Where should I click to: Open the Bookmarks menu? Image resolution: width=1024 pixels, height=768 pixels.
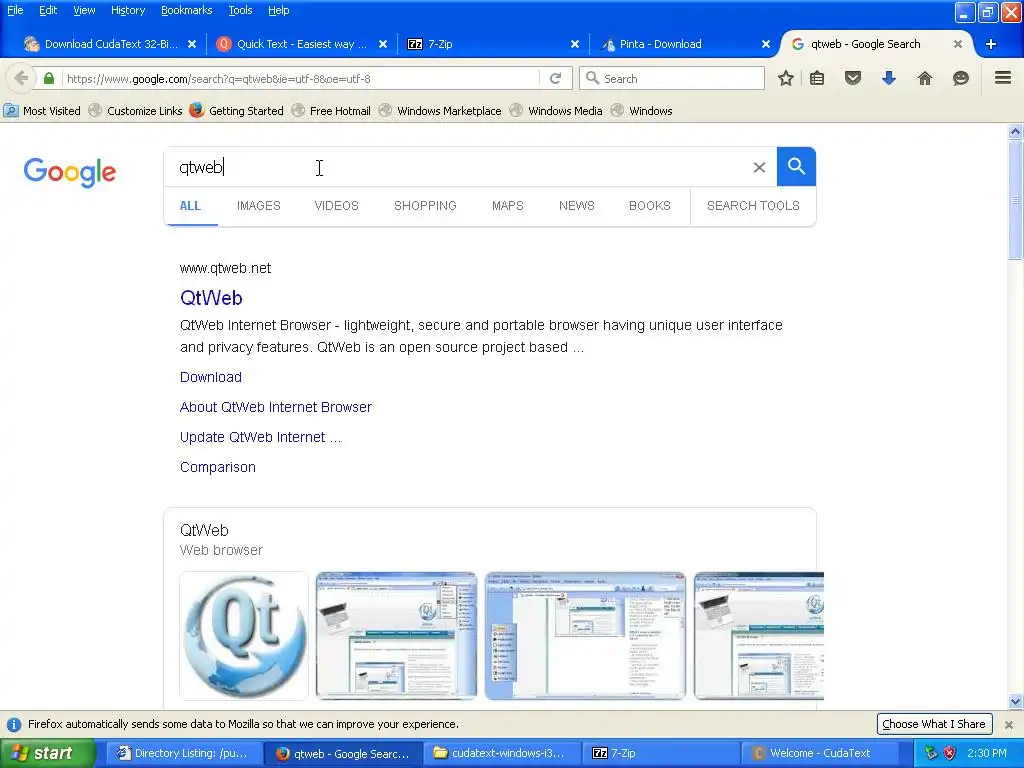coord(186,10)
